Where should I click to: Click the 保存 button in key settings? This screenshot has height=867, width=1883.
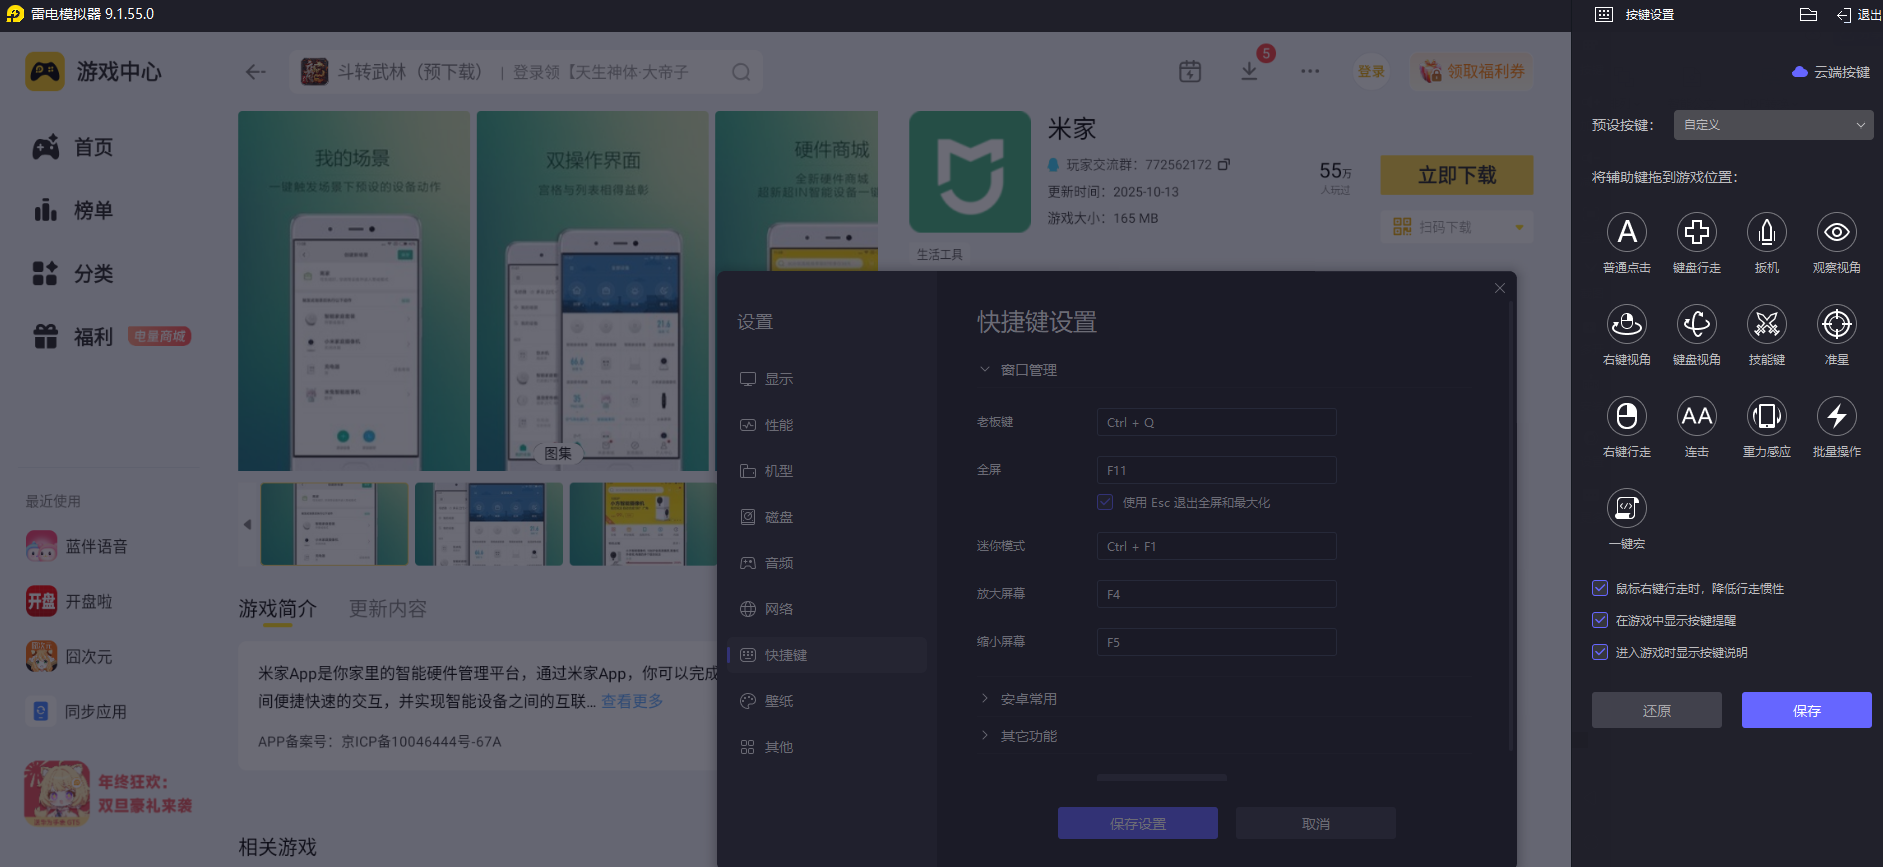(x=1807, y=710)
